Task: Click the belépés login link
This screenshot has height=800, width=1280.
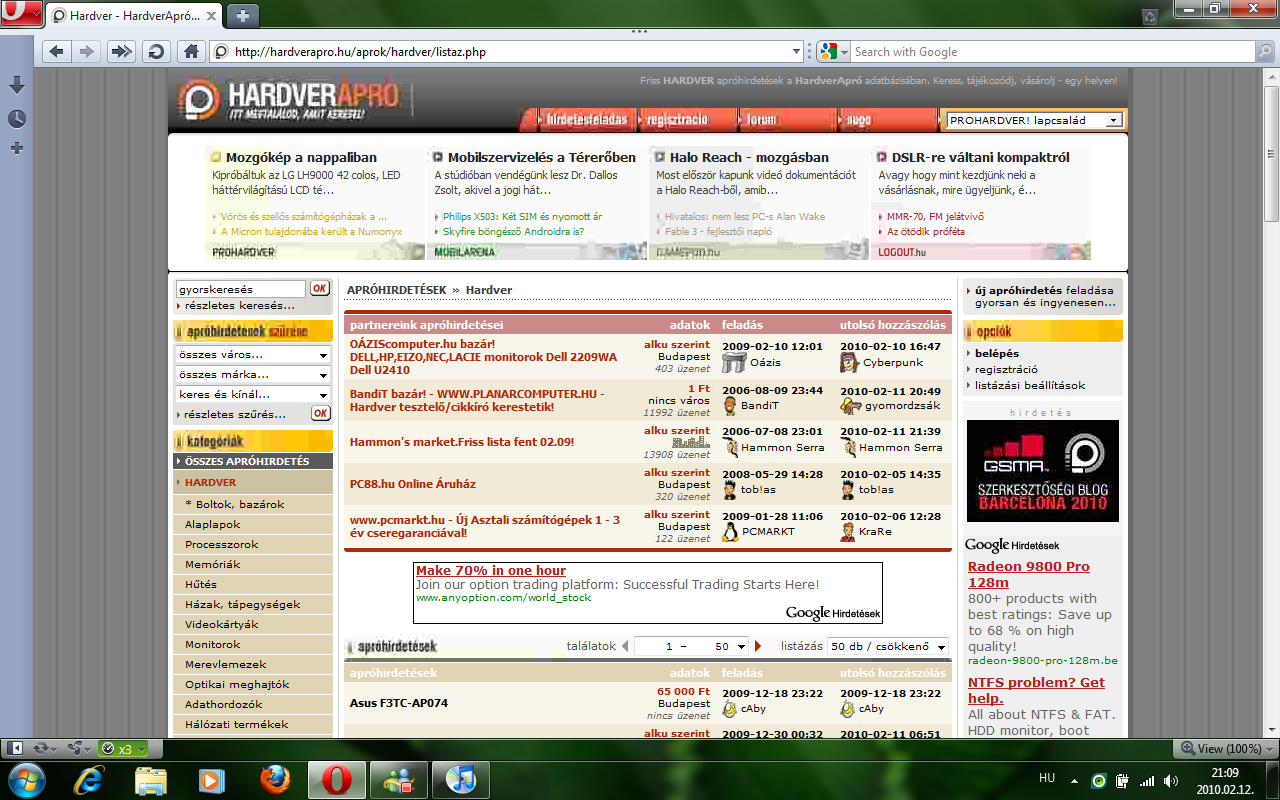Action: point(997,353)
